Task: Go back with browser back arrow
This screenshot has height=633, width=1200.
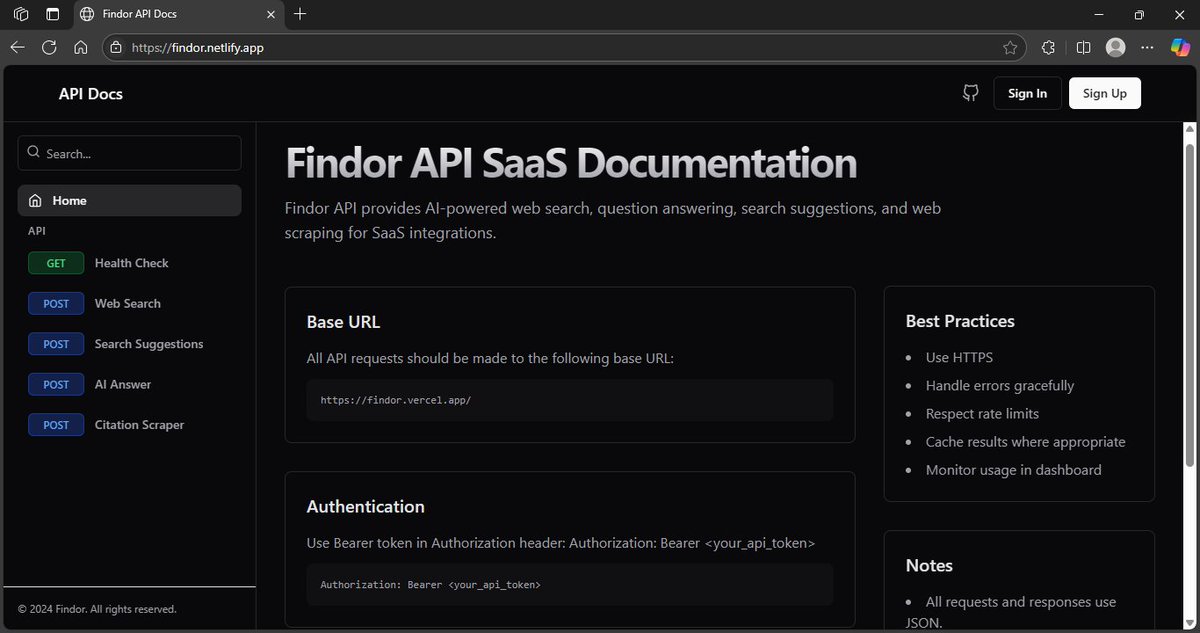Action: (17, 47)
